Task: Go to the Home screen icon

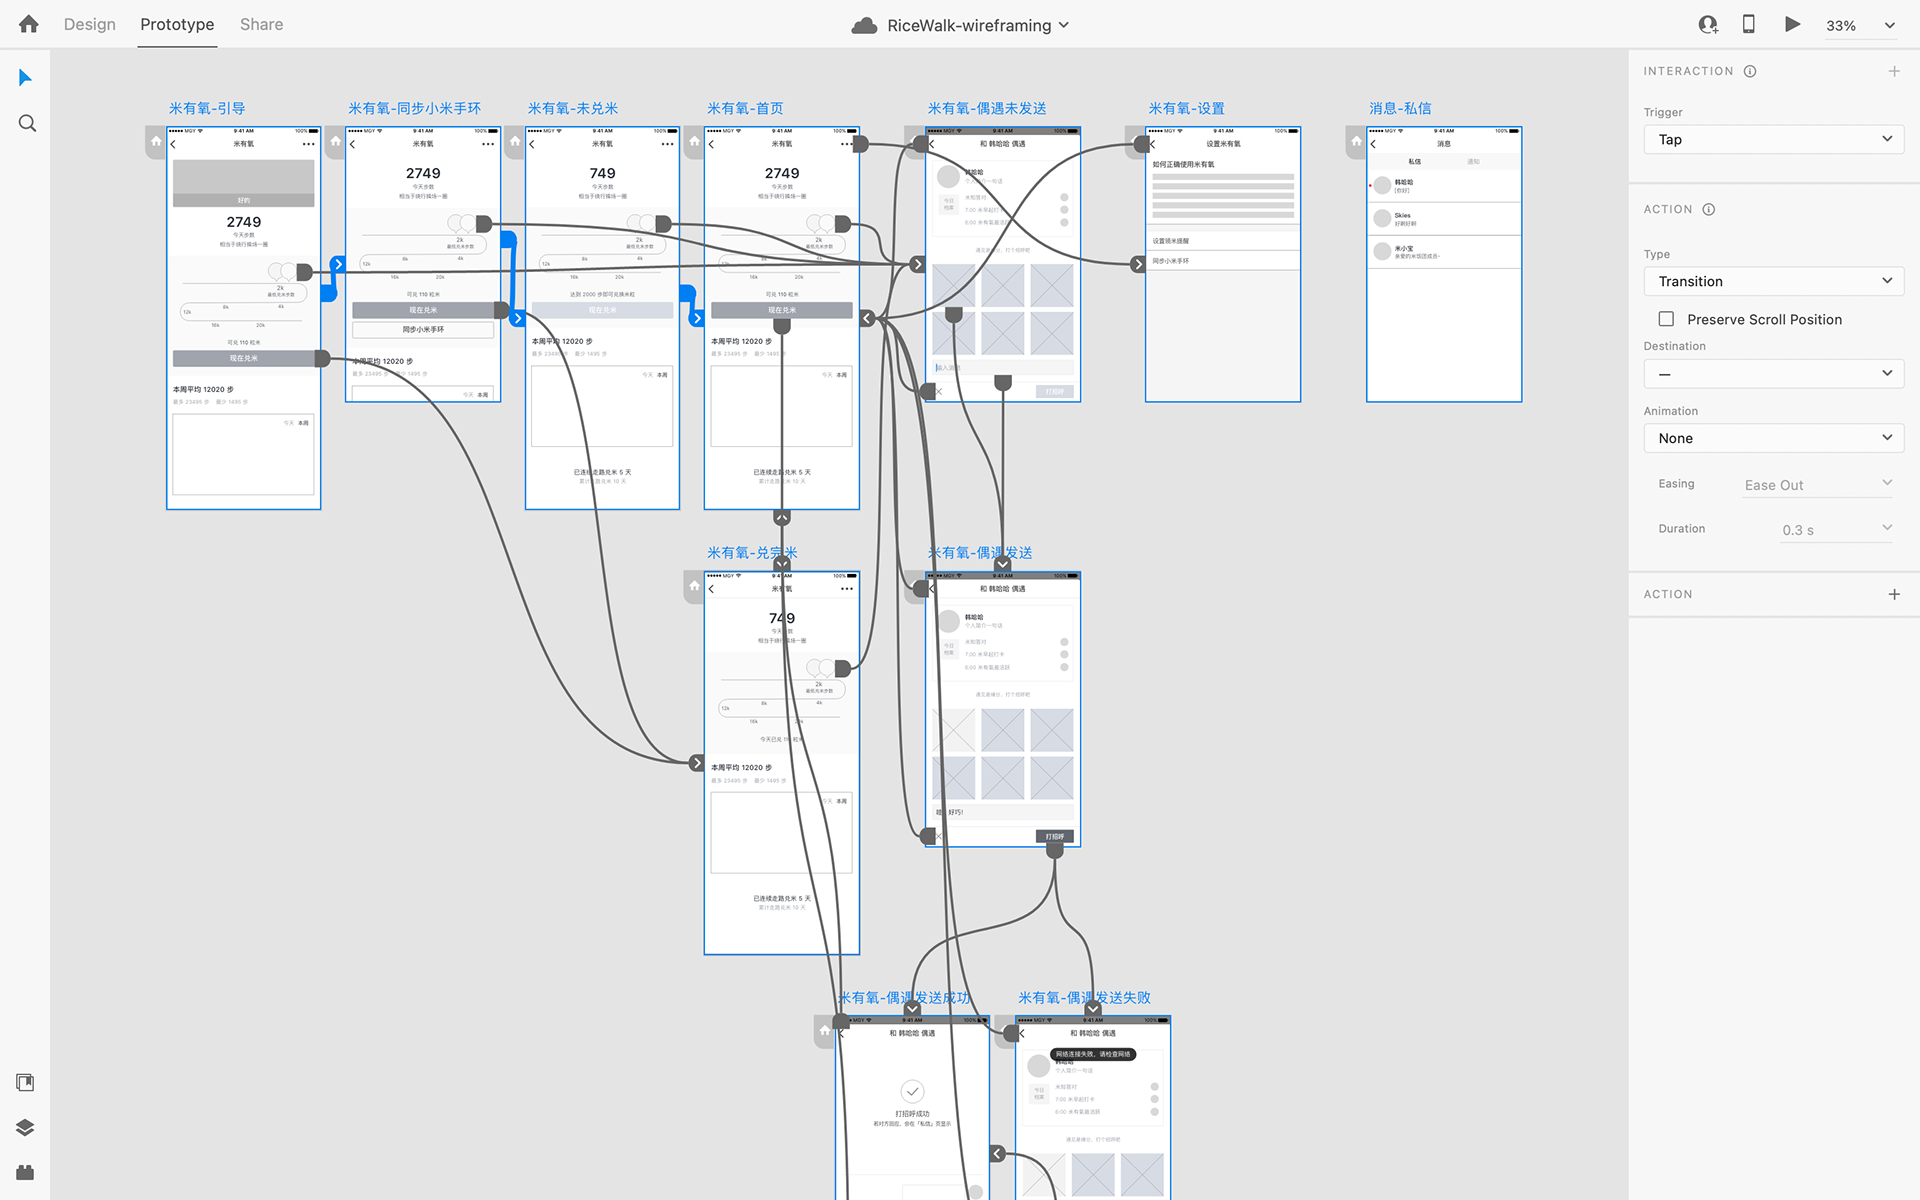Action: pyautogui.click(x=29, y=24)
